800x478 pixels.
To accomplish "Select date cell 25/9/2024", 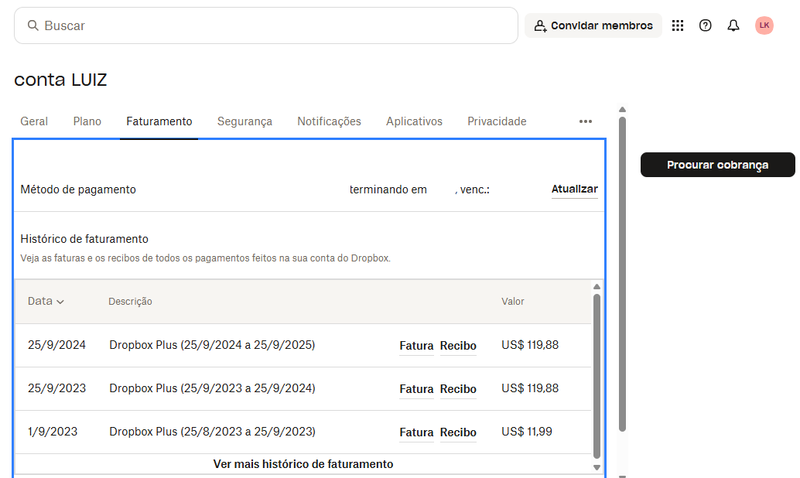I will click(57, 345).
